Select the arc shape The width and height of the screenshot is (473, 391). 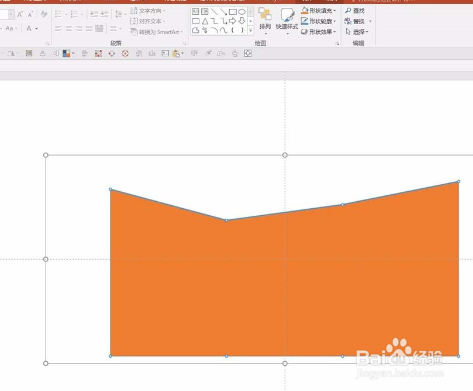coord(214,30)
